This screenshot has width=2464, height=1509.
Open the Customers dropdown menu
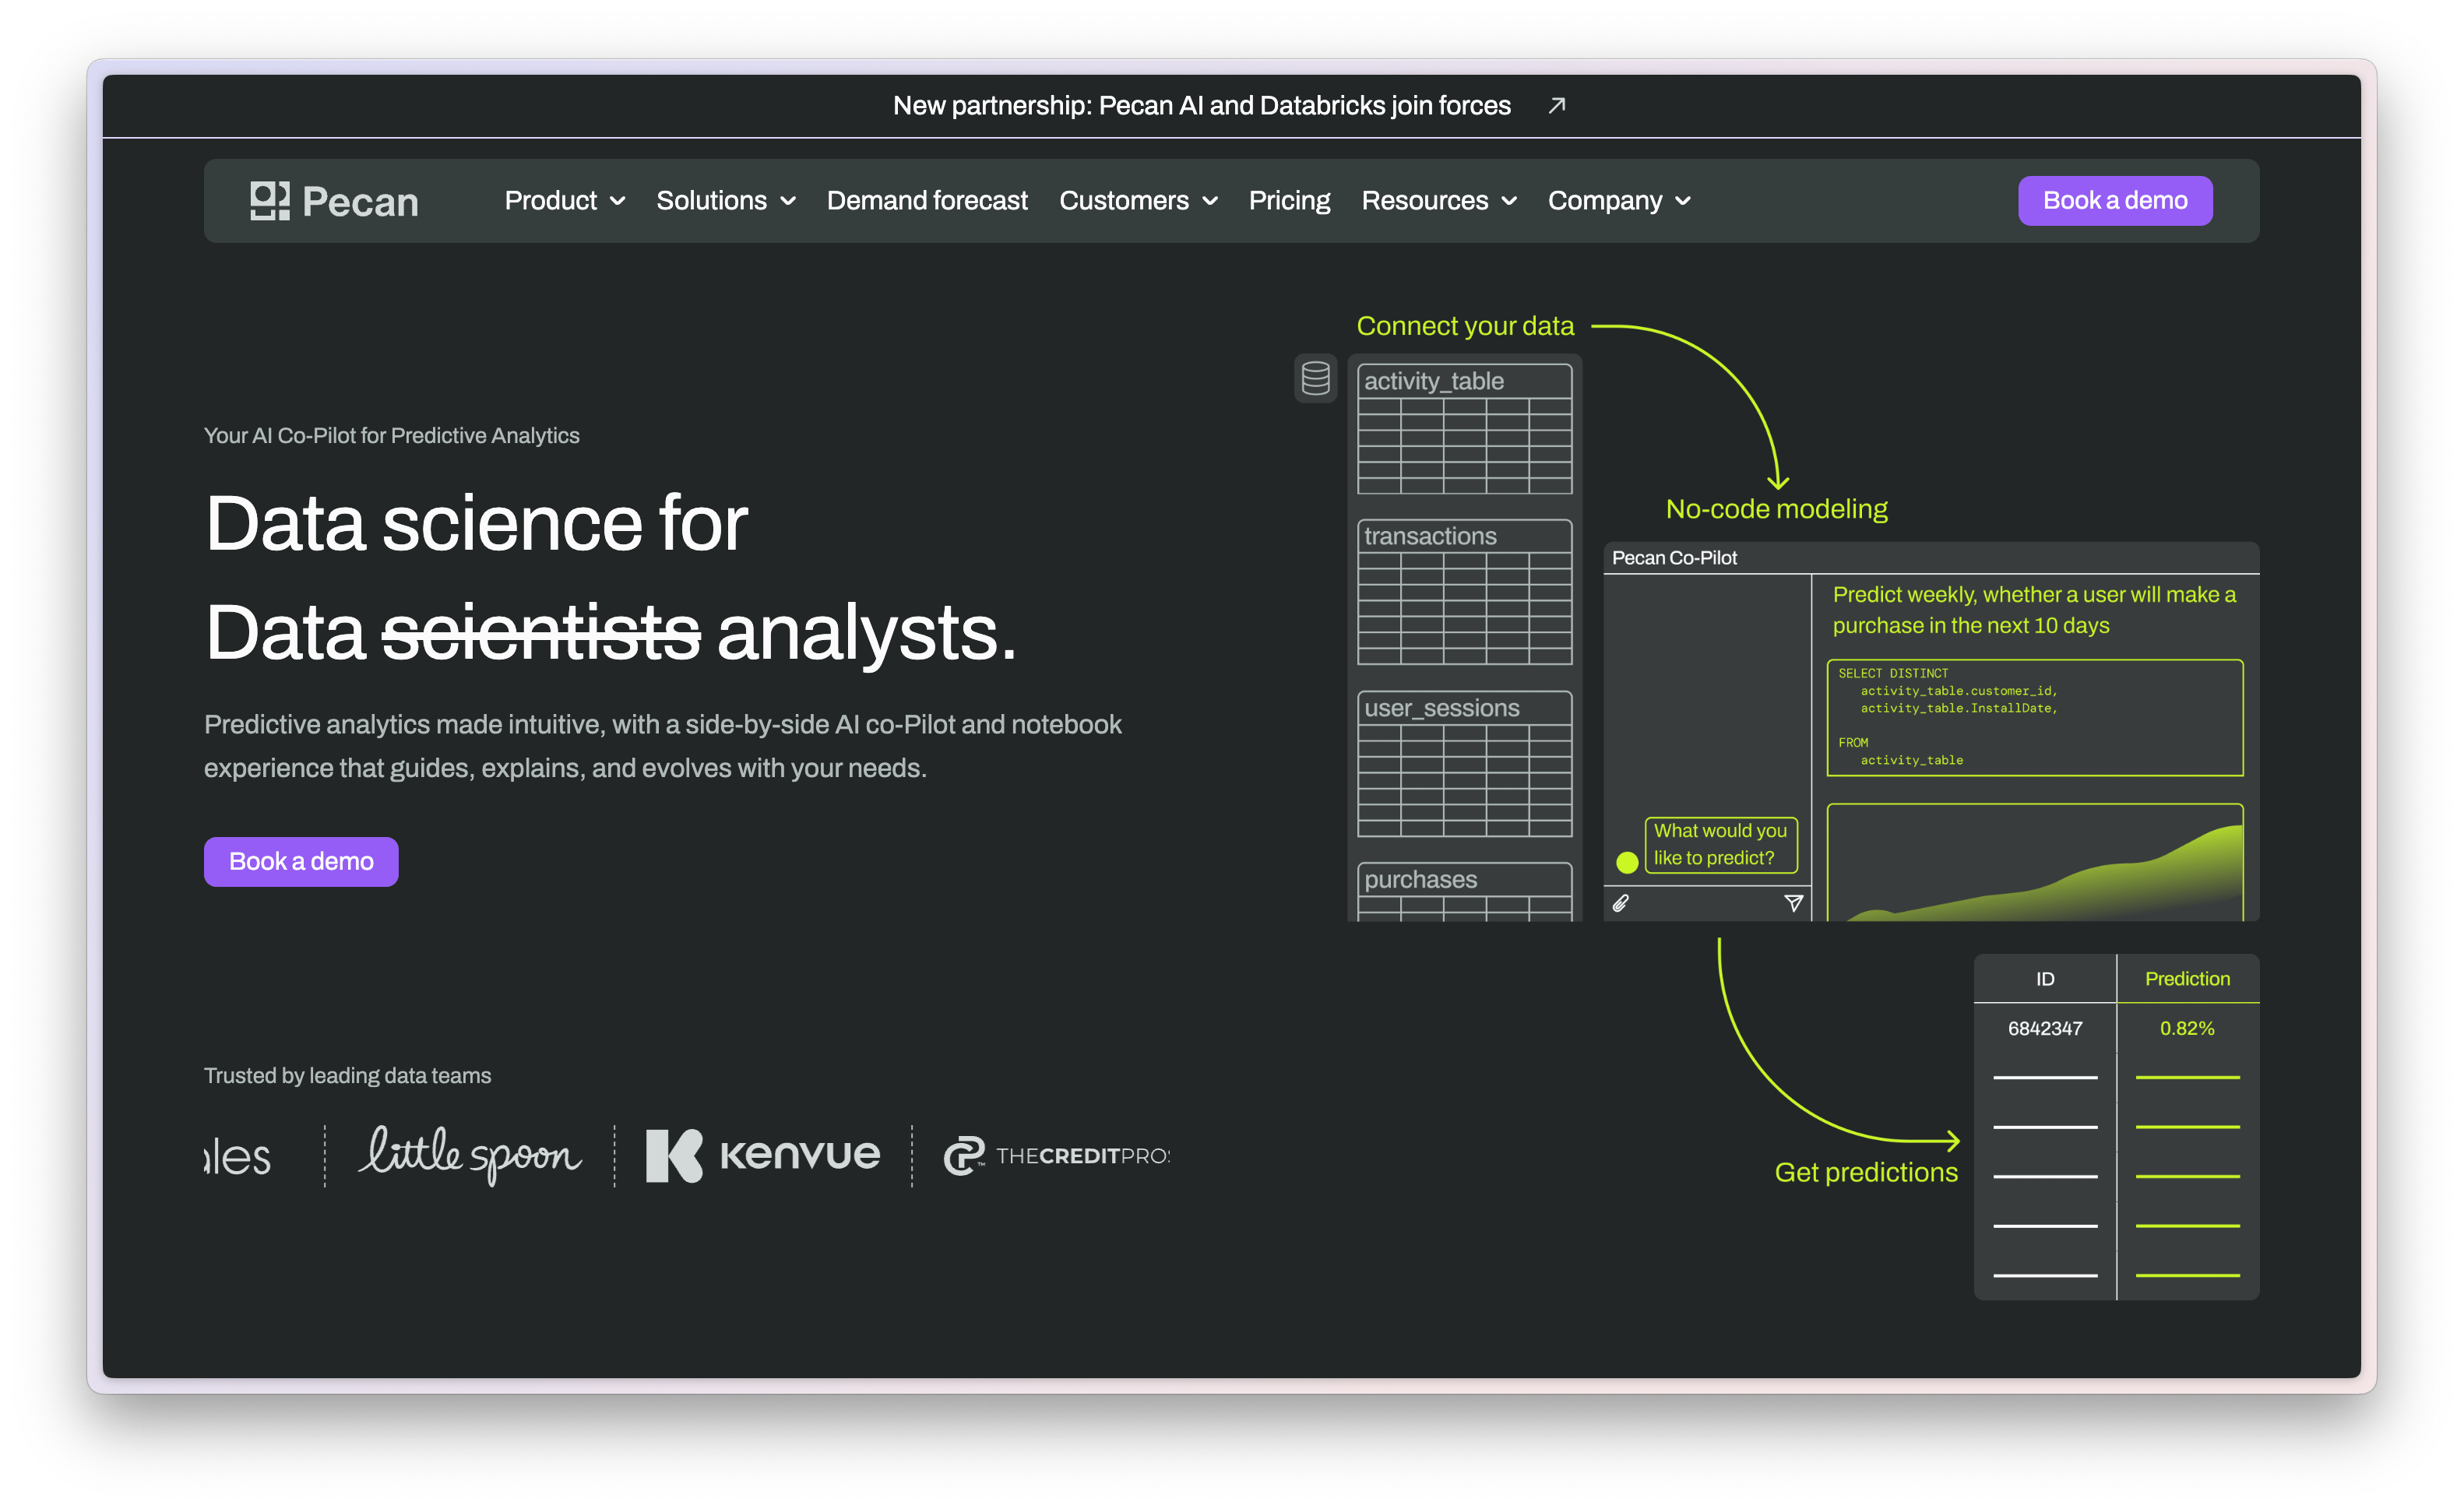point(1138,200)
